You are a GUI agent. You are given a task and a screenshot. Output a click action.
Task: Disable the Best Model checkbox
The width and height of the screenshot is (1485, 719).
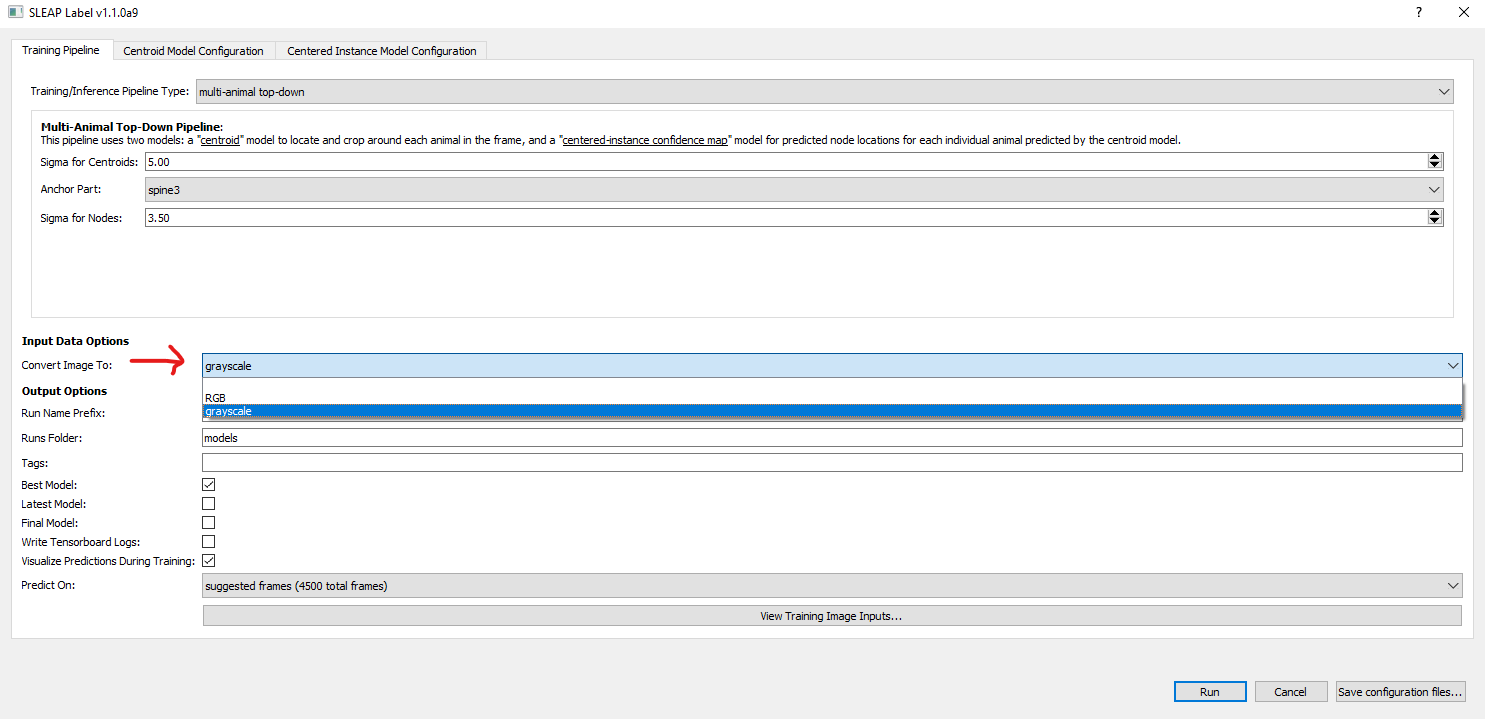(x=208, y=484)
